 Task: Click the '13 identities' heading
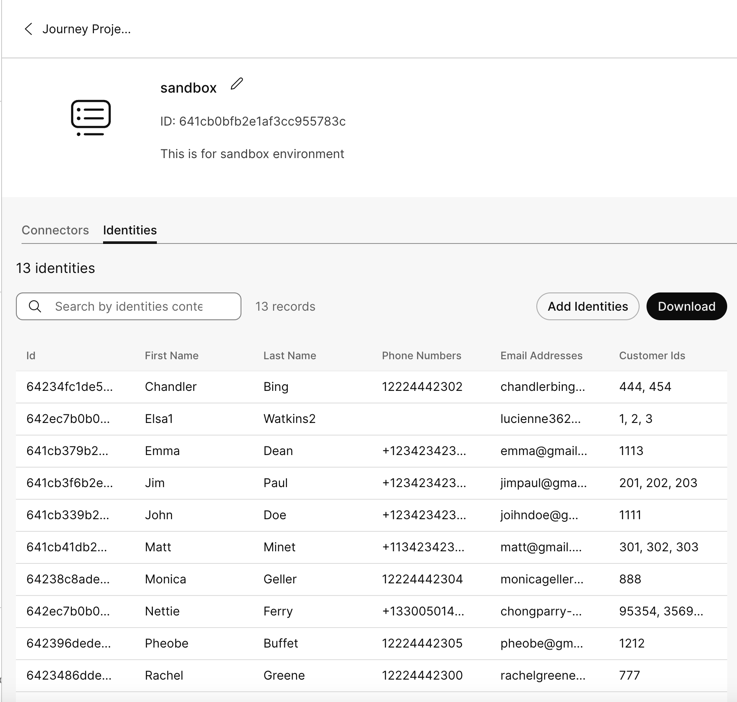tap(55, 268)
